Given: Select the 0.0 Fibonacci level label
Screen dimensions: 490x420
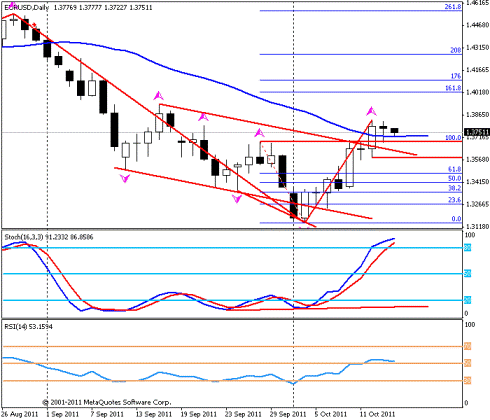Looking at the screenshot, I should (x=456, y=219).
